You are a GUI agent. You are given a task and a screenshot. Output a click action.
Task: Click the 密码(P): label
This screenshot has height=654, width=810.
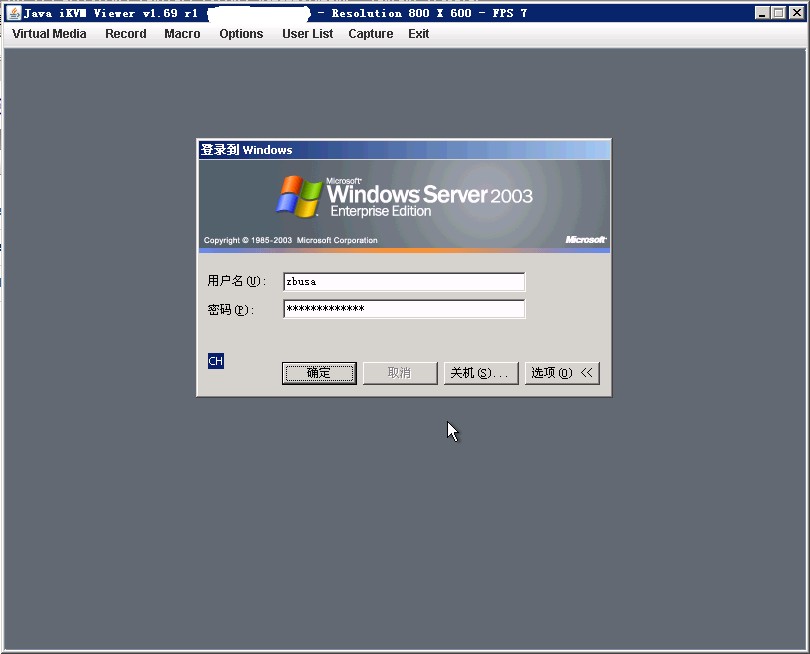pyautogui.click(x=231, y=309)
